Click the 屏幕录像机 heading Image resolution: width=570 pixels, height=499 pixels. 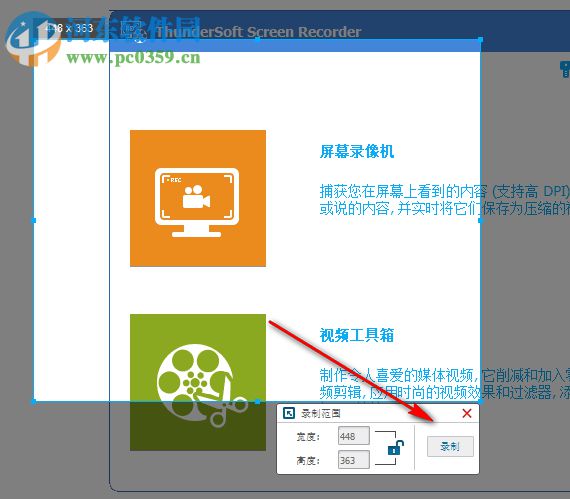point(357,151)
